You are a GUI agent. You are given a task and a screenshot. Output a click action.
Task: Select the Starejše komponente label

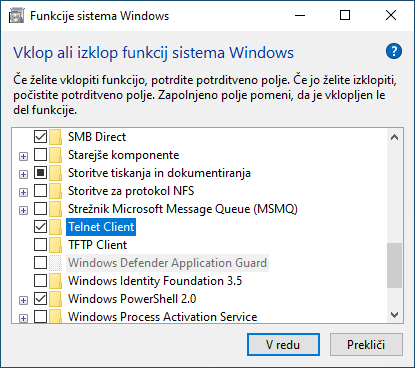(x=123, y=155)
